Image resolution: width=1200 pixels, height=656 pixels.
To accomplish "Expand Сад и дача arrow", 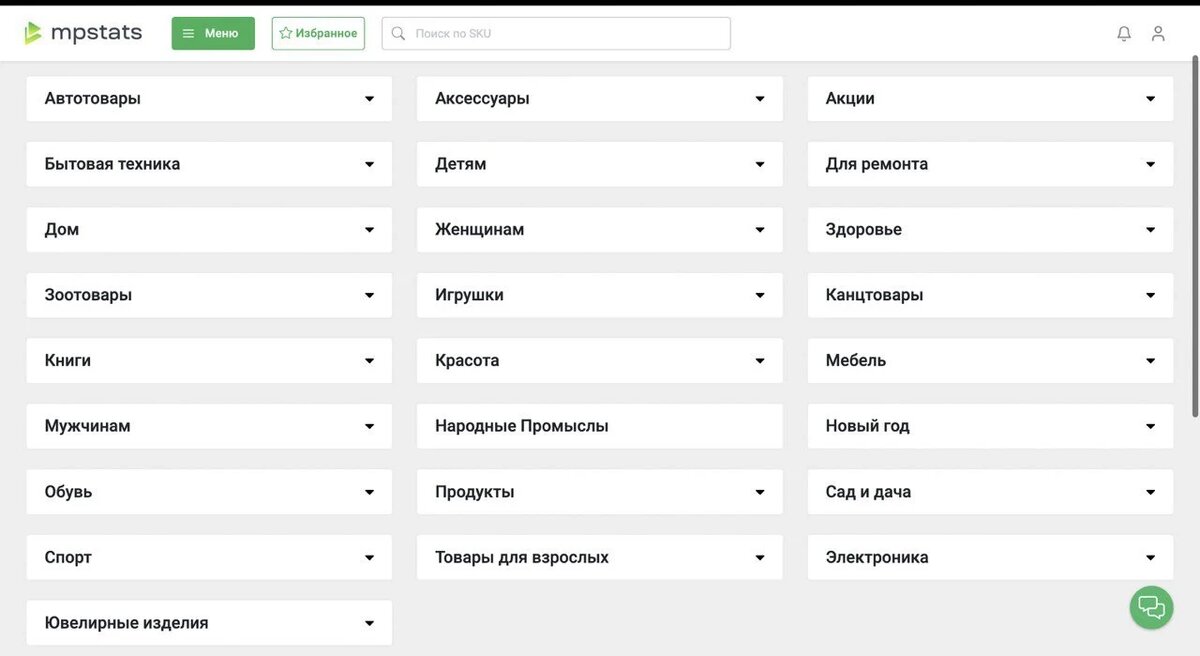I will [1150, 492].
